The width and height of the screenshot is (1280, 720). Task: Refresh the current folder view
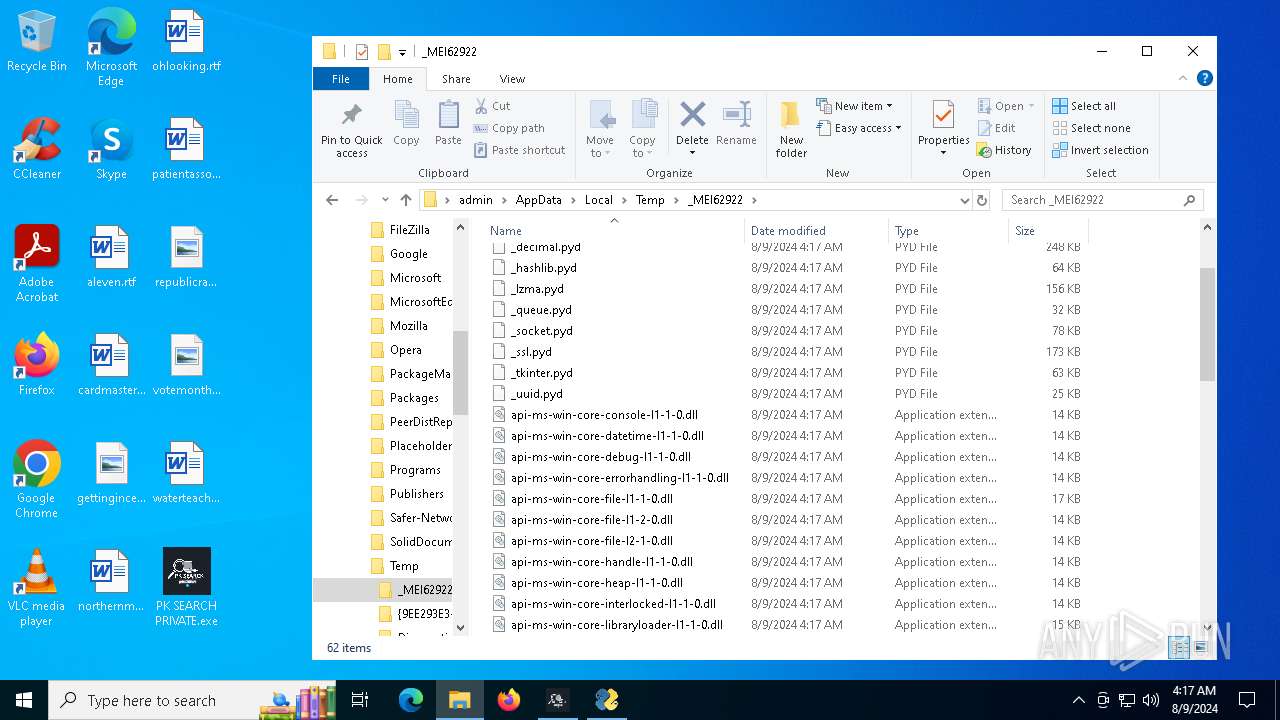(982, 200)
